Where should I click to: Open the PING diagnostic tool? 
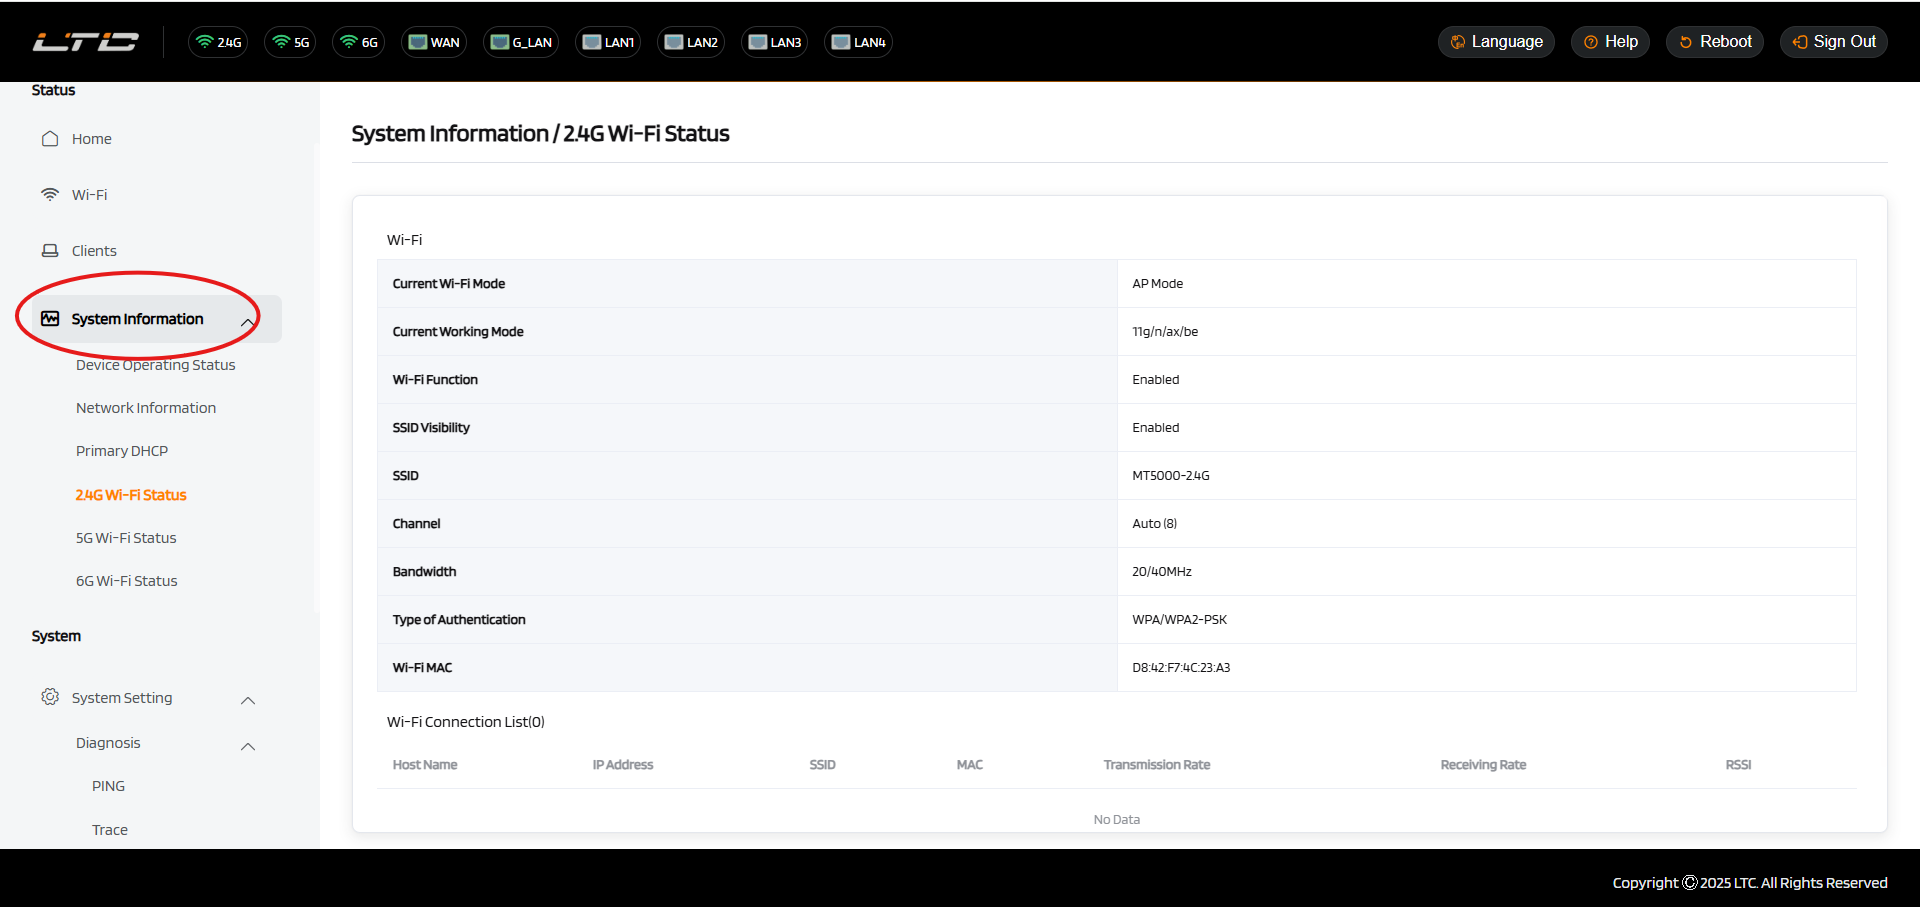[x=108, y=786]
